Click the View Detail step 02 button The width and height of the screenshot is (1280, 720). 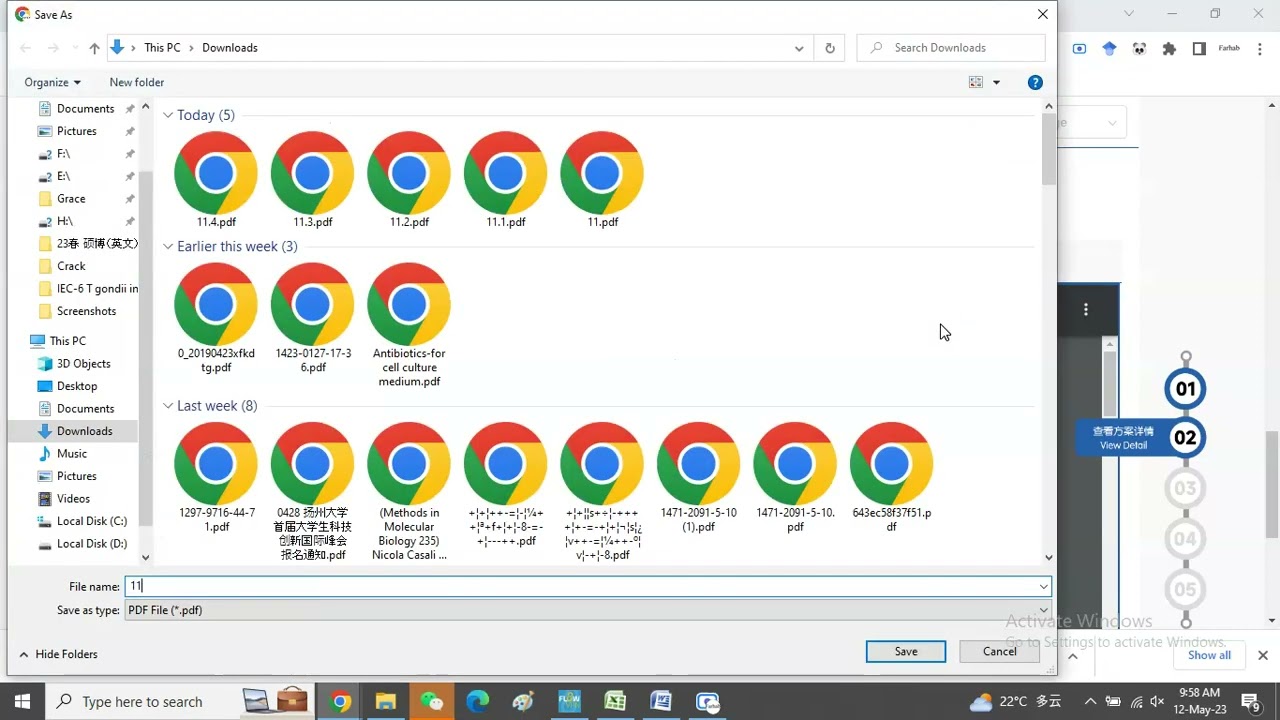point(1140,438)
